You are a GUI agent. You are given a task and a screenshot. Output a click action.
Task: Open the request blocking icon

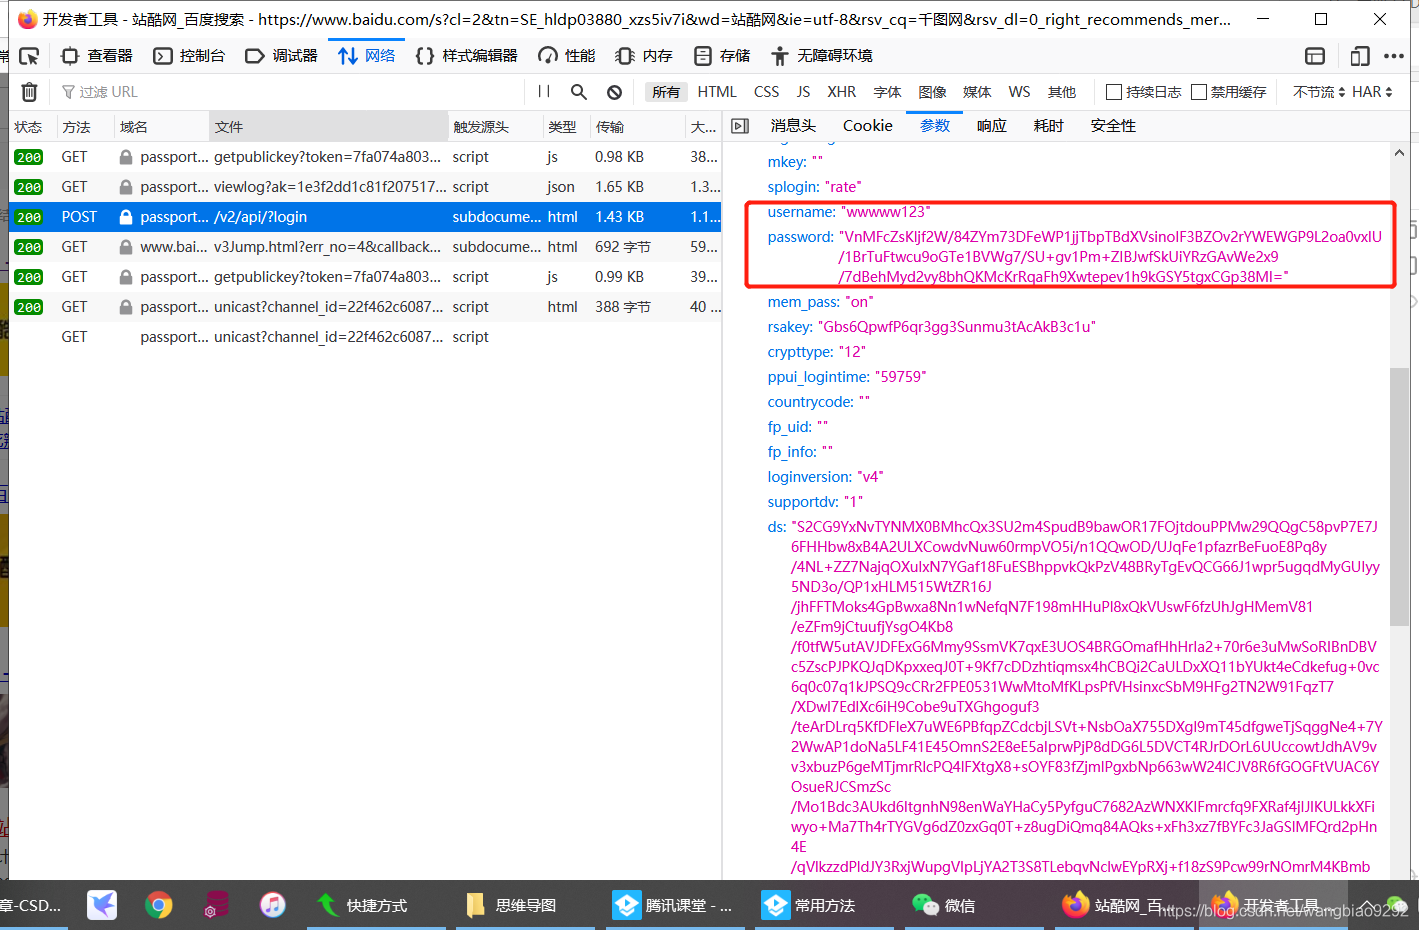[614, 92]
